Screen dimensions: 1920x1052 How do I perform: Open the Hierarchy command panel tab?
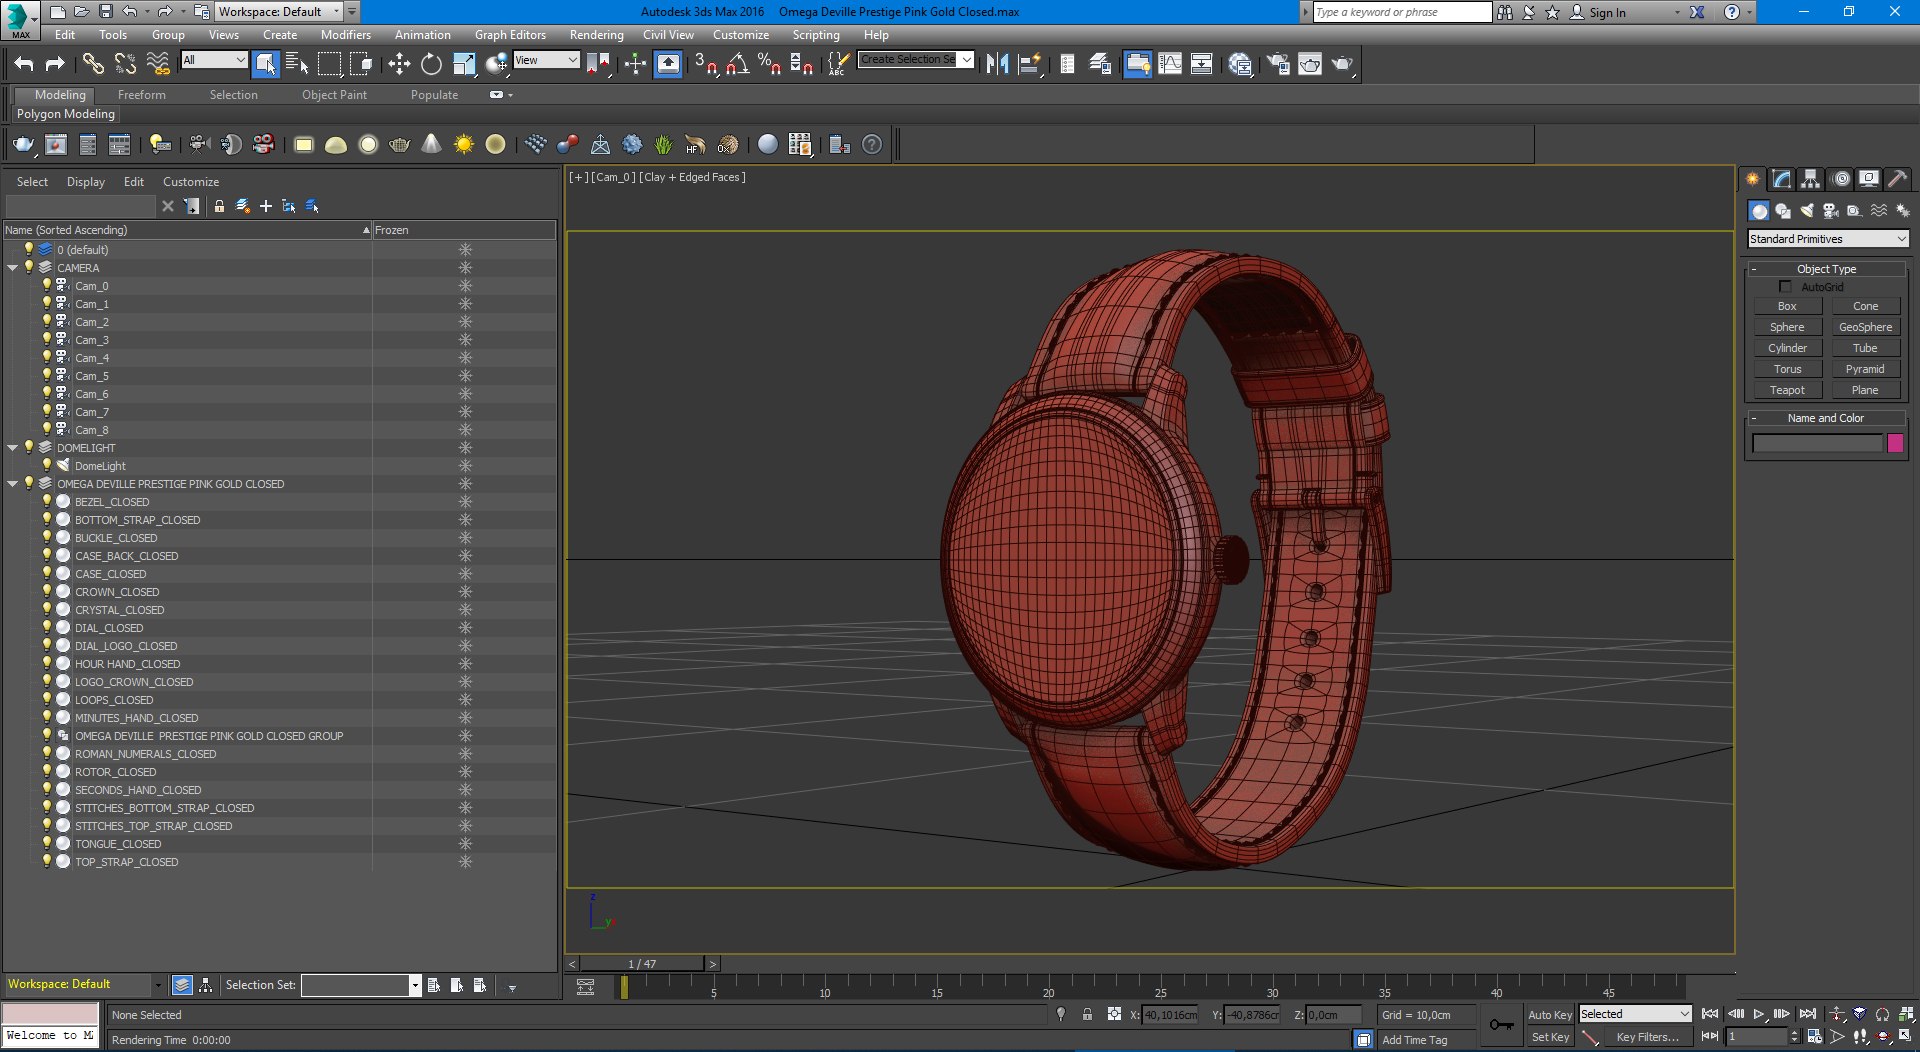click(x=1810, y=179)
